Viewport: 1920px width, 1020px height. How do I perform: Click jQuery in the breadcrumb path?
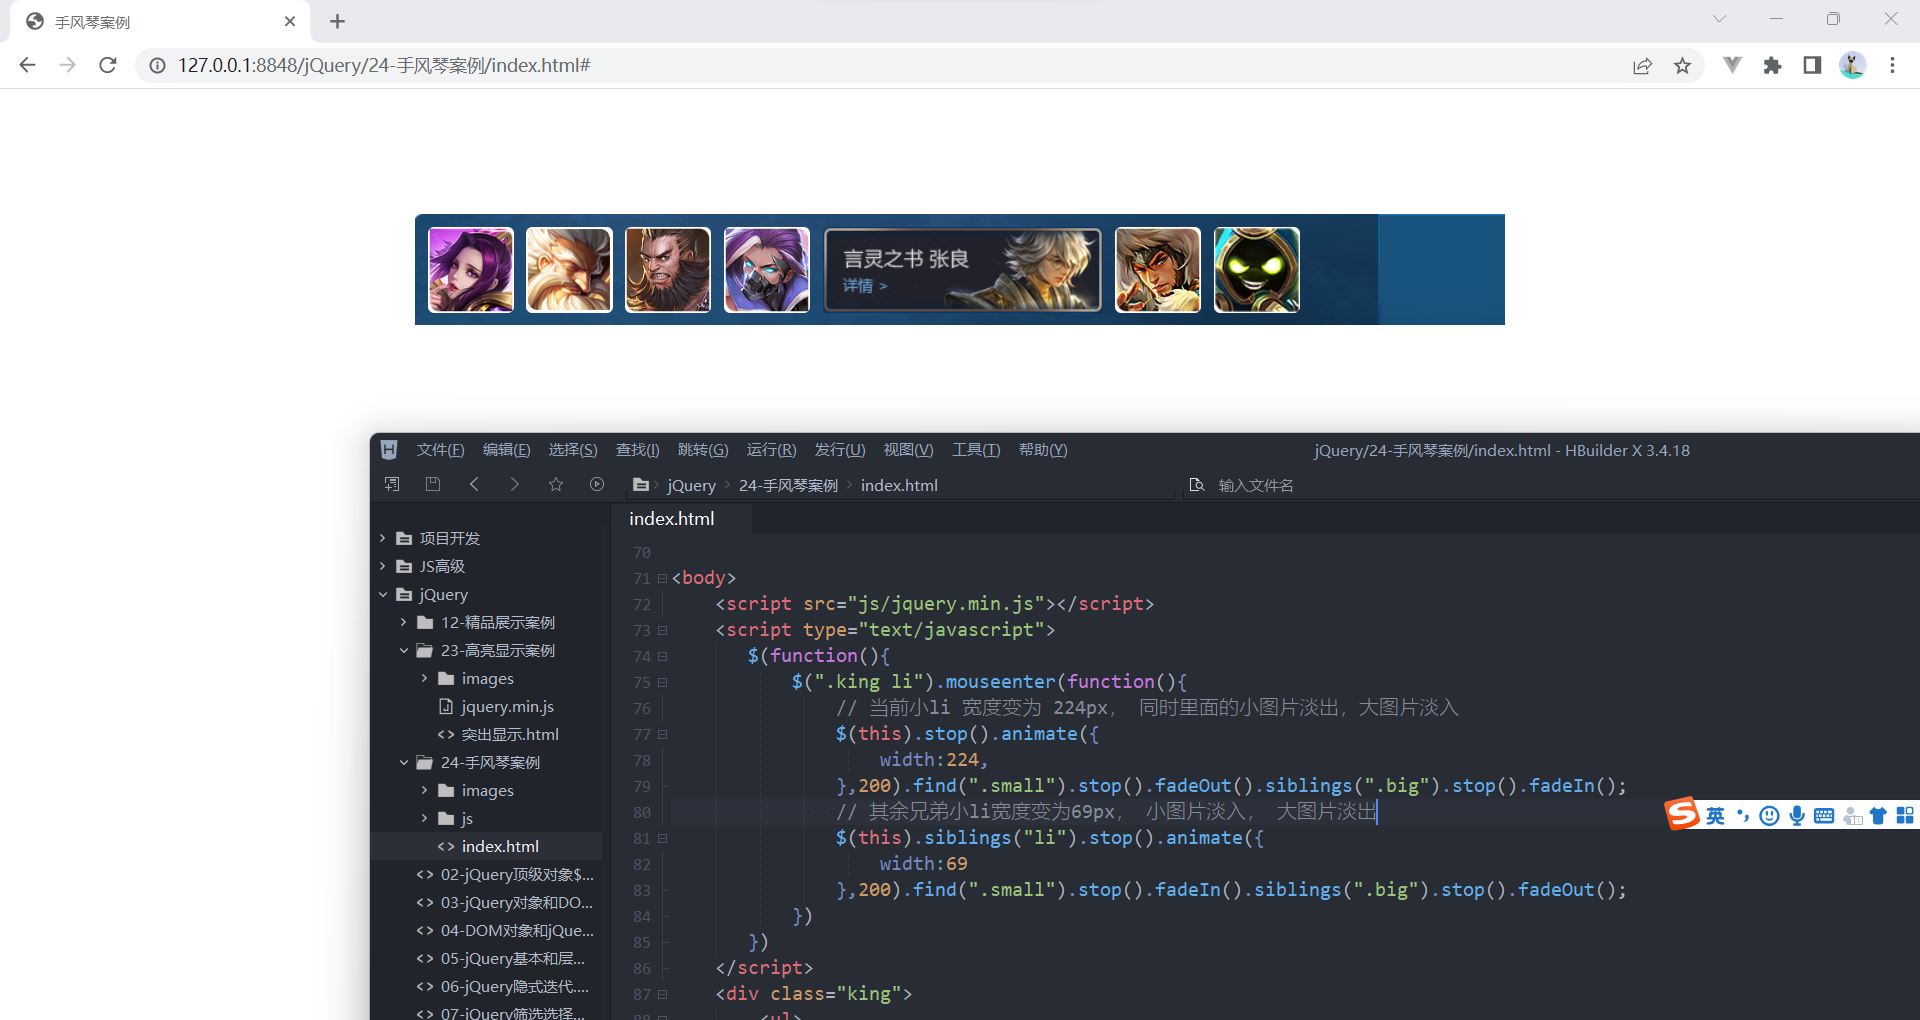pyautogui.click(x=692, y=485)
